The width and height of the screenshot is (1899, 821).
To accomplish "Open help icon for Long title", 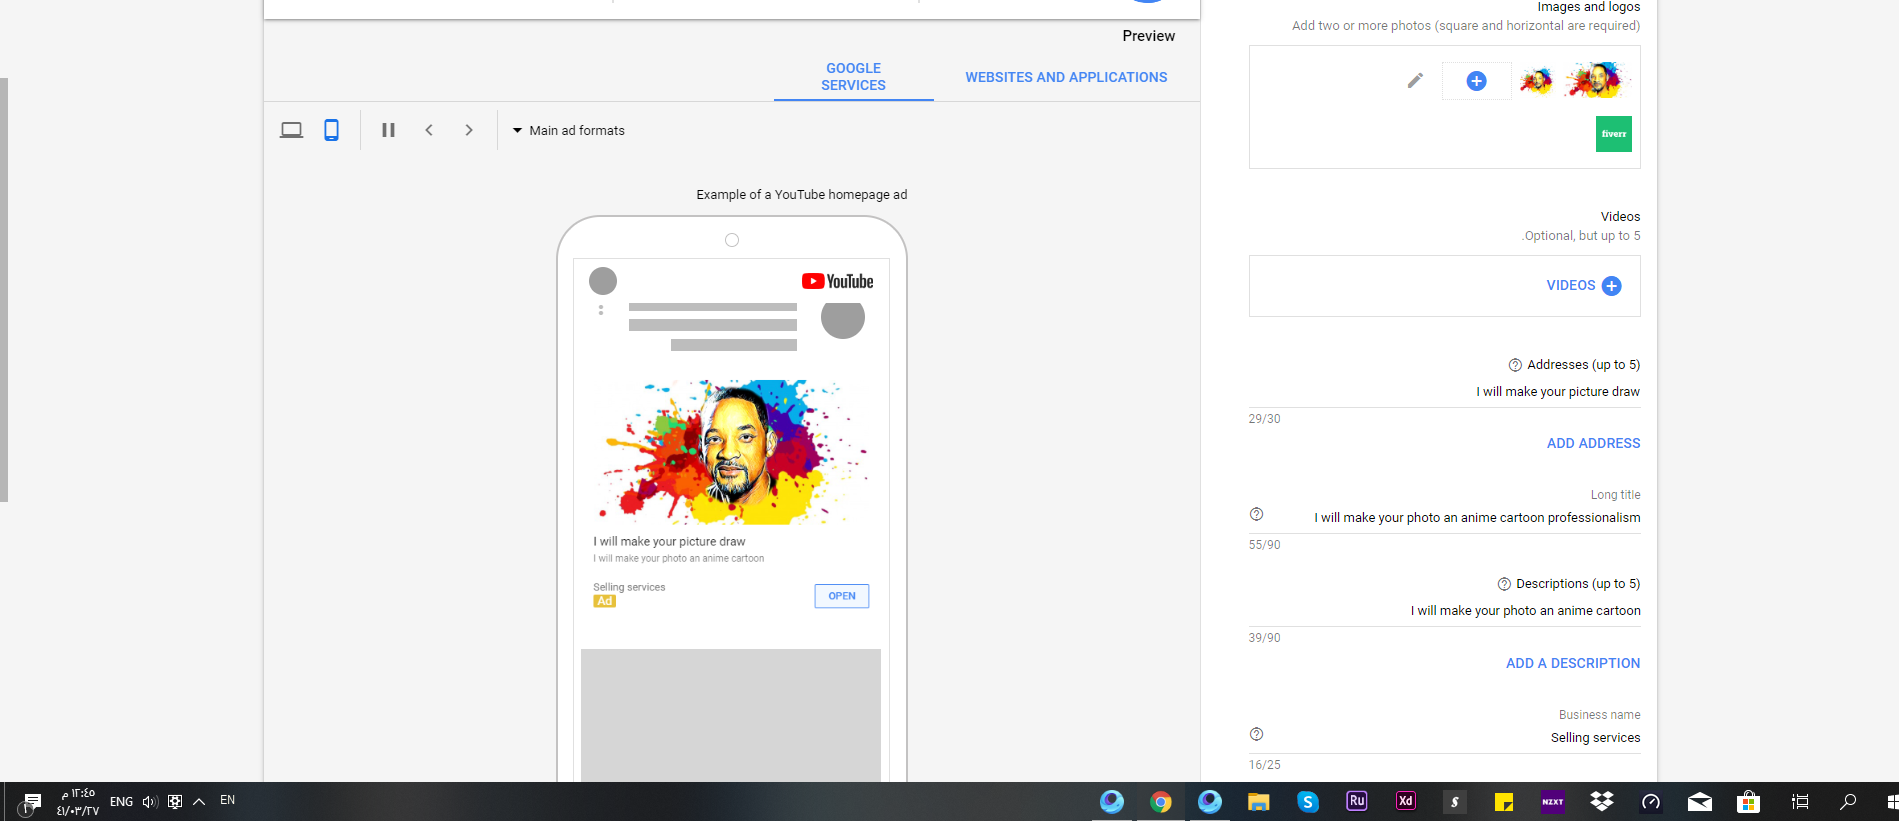I will (1256, 514).
